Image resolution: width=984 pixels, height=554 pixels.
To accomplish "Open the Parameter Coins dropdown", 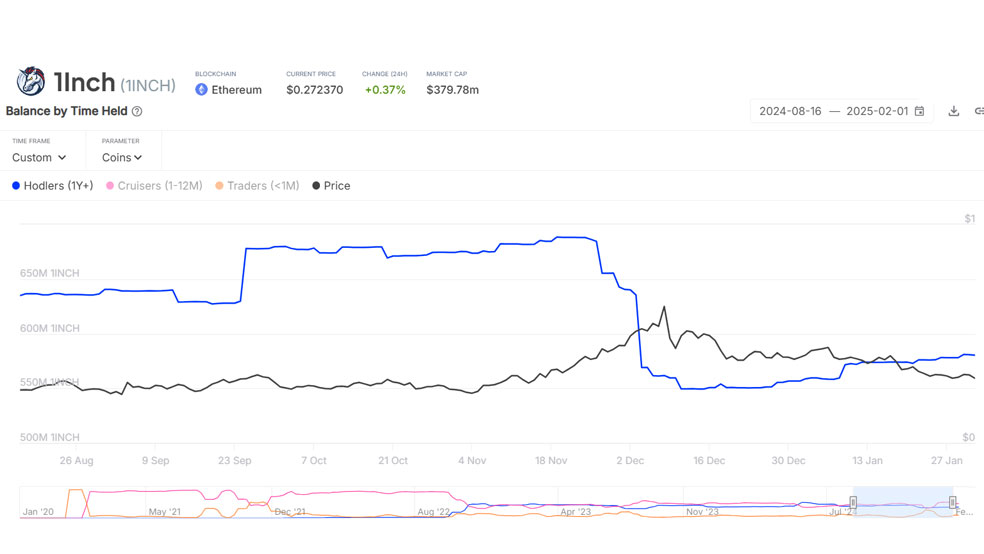I will pos(122,157).
